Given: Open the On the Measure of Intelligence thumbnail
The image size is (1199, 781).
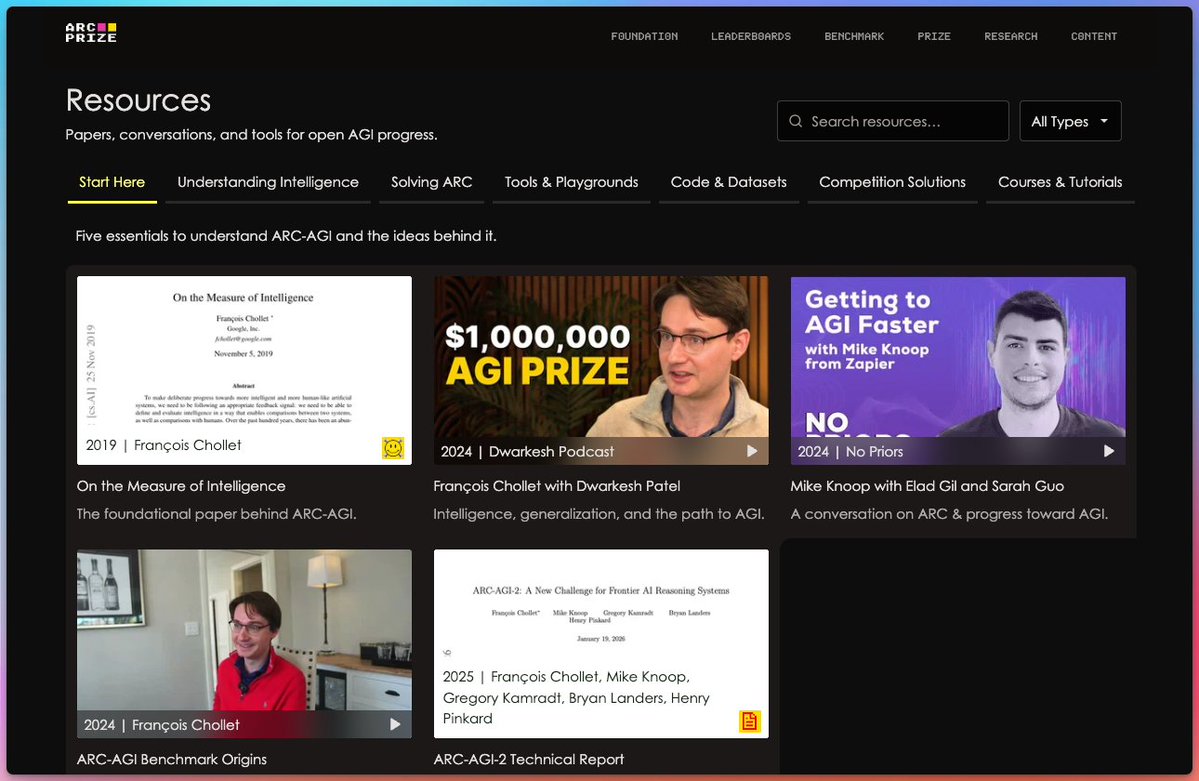Looking at the screenshot, I should (244, 370).
